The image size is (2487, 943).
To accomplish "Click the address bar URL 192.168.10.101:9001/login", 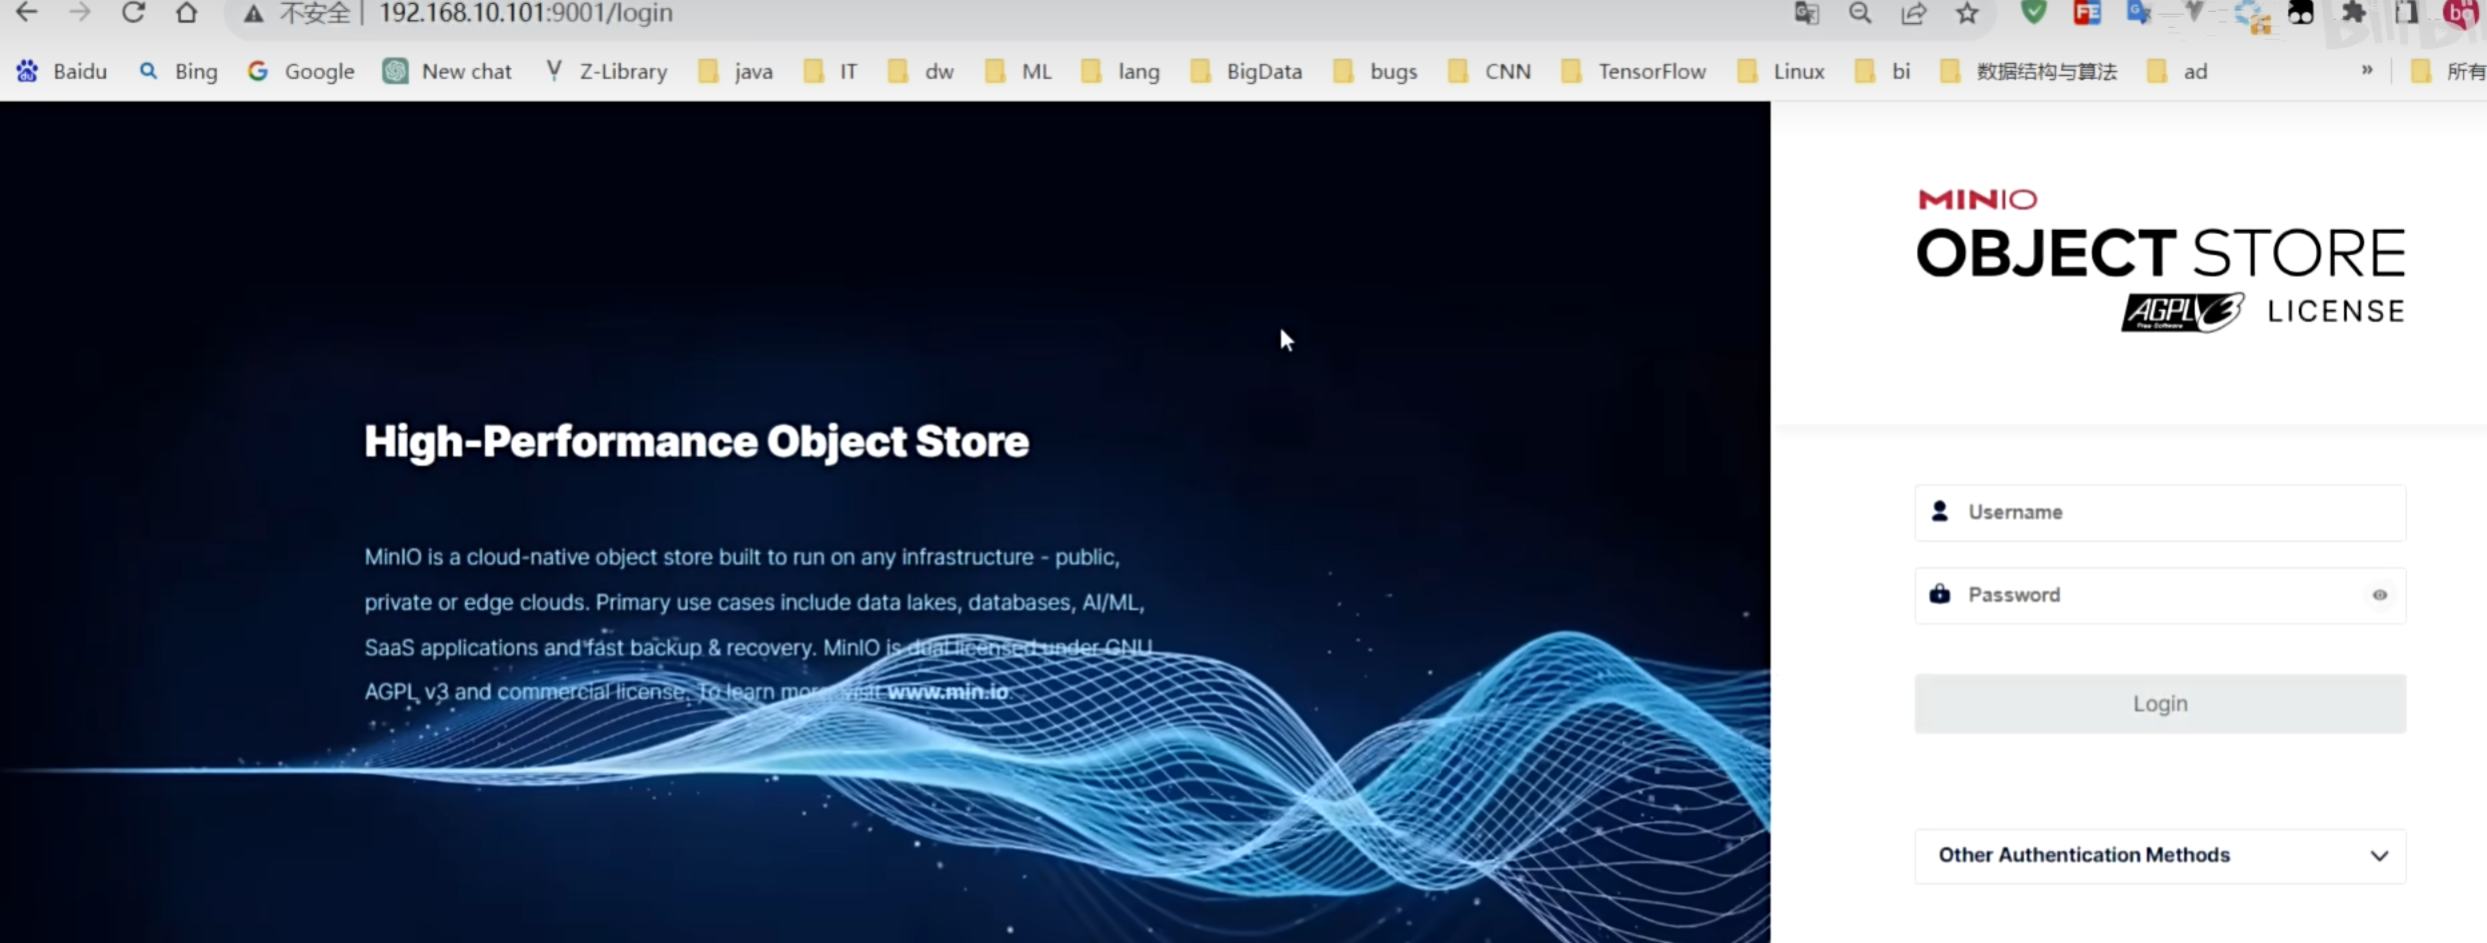I will pos(526,14).
